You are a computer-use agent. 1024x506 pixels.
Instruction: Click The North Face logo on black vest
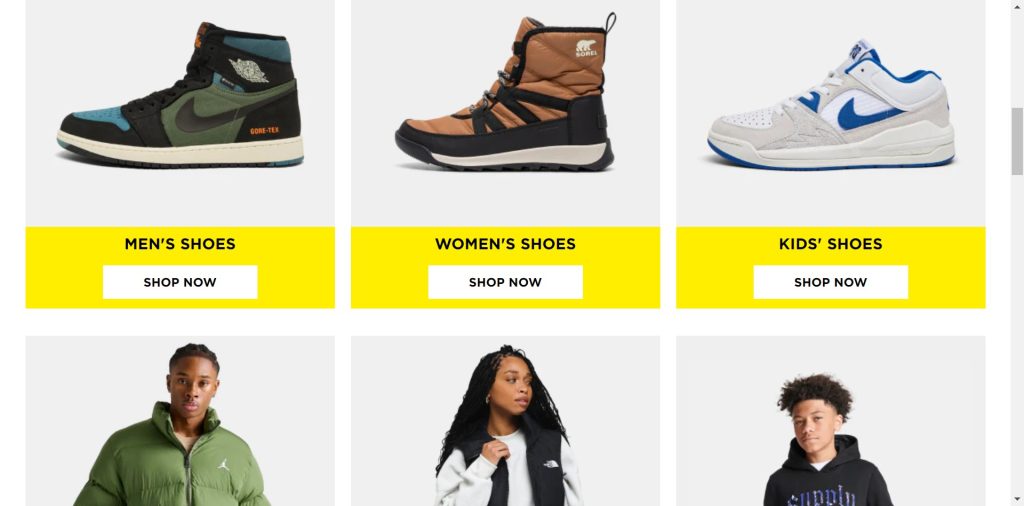coord(550,465)
